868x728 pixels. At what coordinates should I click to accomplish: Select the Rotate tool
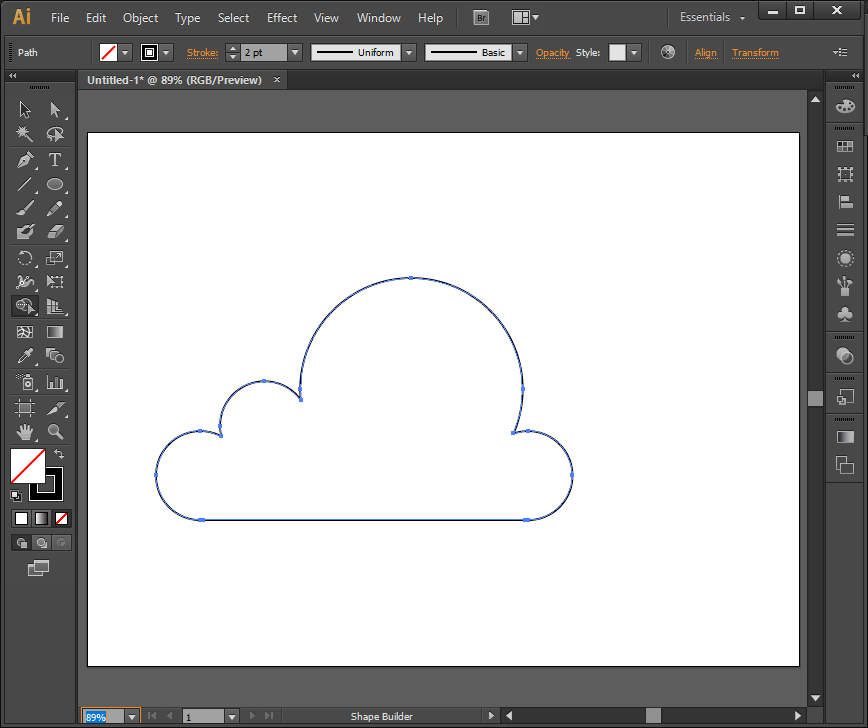(25, 258)
